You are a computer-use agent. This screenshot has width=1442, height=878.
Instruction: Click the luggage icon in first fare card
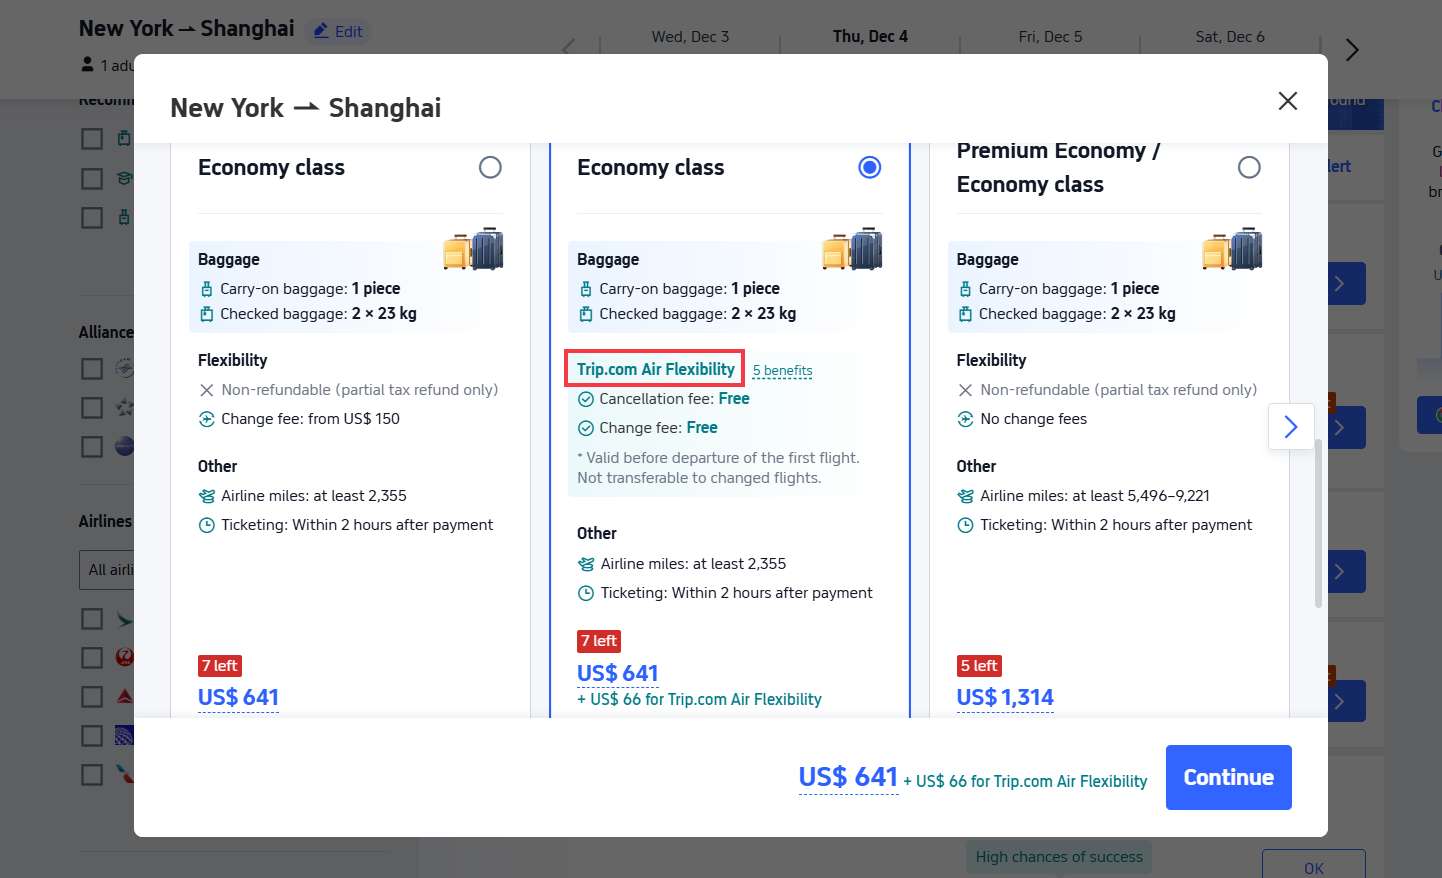coord(473,249)
